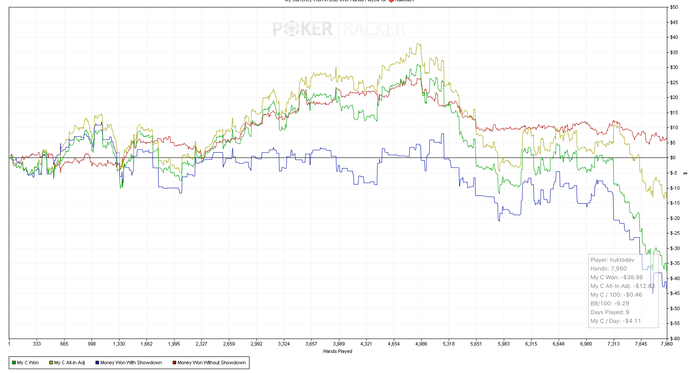Click 'Hands: 7,960' in the stats box
The height and width of the screenshot is (373, 700).
tap(608, 269)
